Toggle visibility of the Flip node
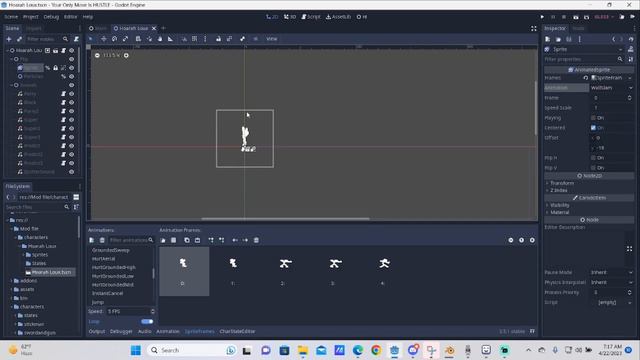The width and height of the screenshot is (640, 360). tap(71, 59)
